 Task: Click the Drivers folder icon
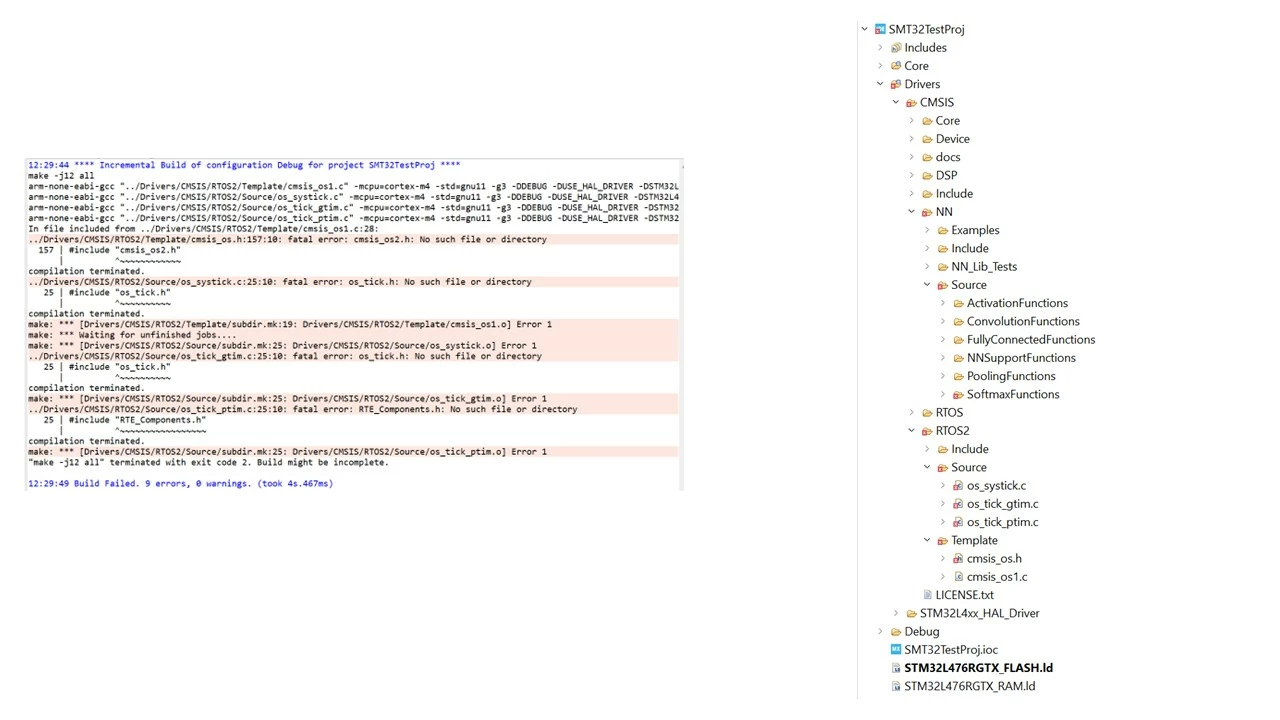point(896,84)
